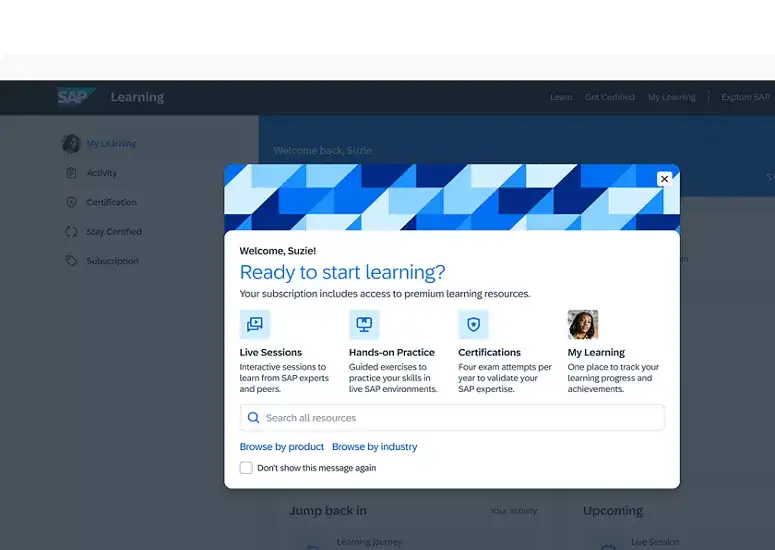Screen dimensions: 775x550
Task: Close the welcome dialog with the X
Action: [664, 178]
